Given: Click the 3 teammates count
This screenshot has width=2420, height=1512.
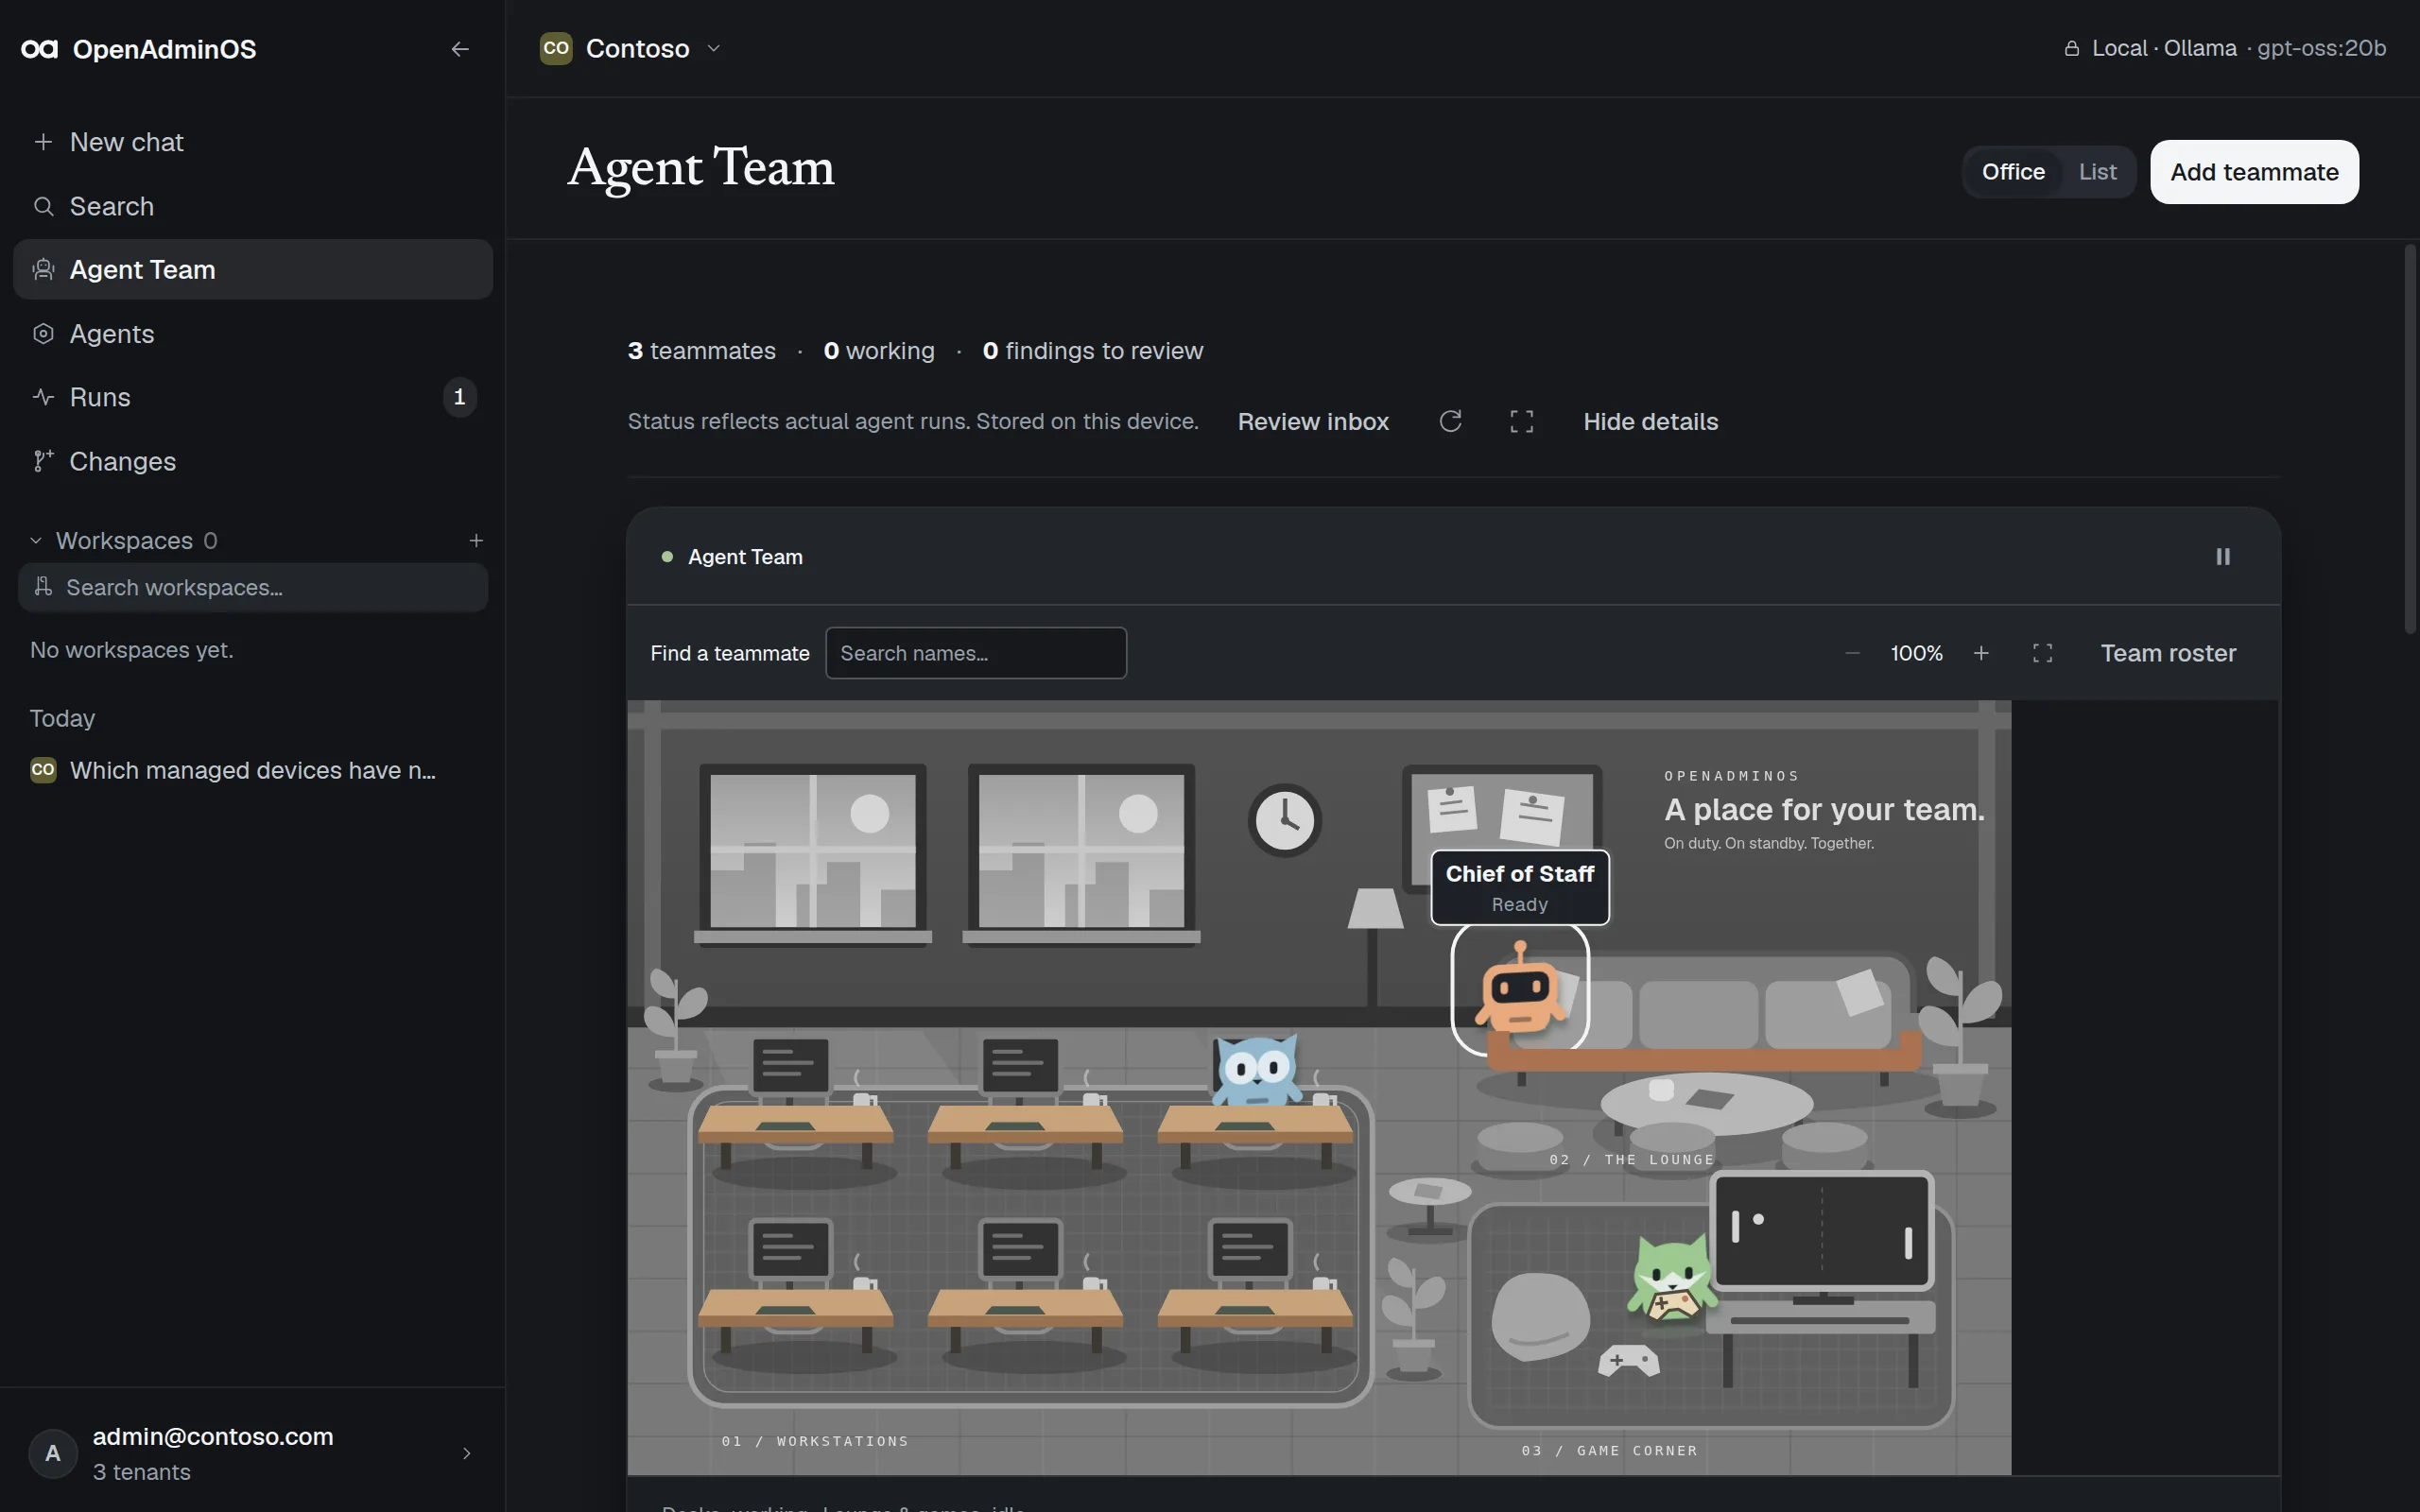Looking at the screenshot, I should coord(701,351).
